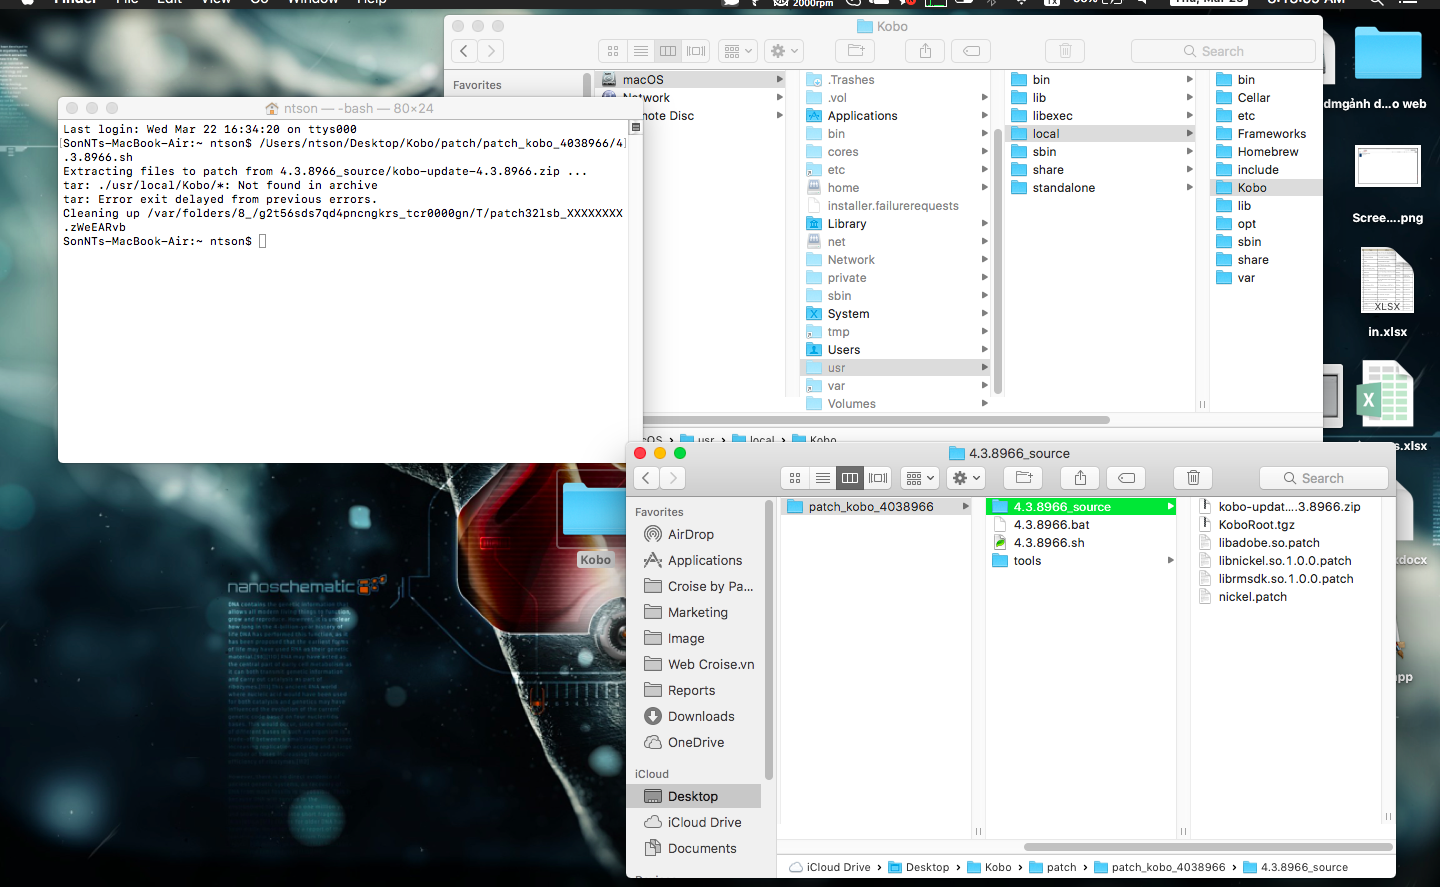Click the horizontal scrollbar in the Kobo Finder window
Viewport: 1440px width, 887px height.
click(x=876, y=420)
